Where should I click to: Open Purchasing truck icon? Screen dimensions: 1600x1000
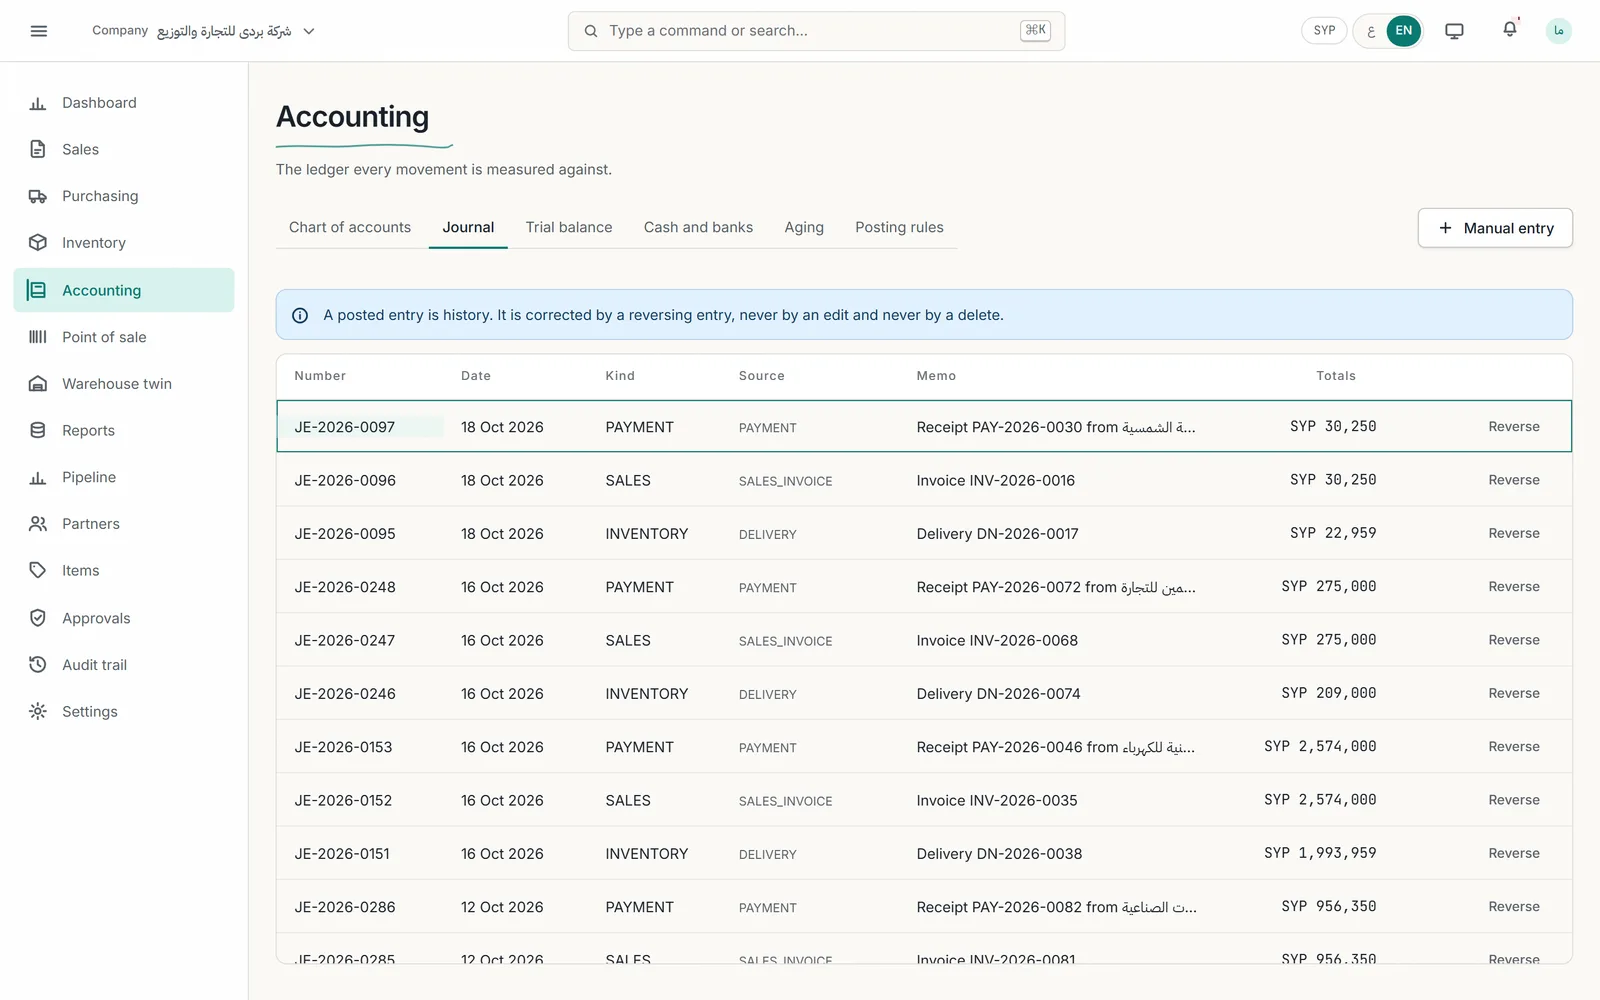[x=38, y=196]
